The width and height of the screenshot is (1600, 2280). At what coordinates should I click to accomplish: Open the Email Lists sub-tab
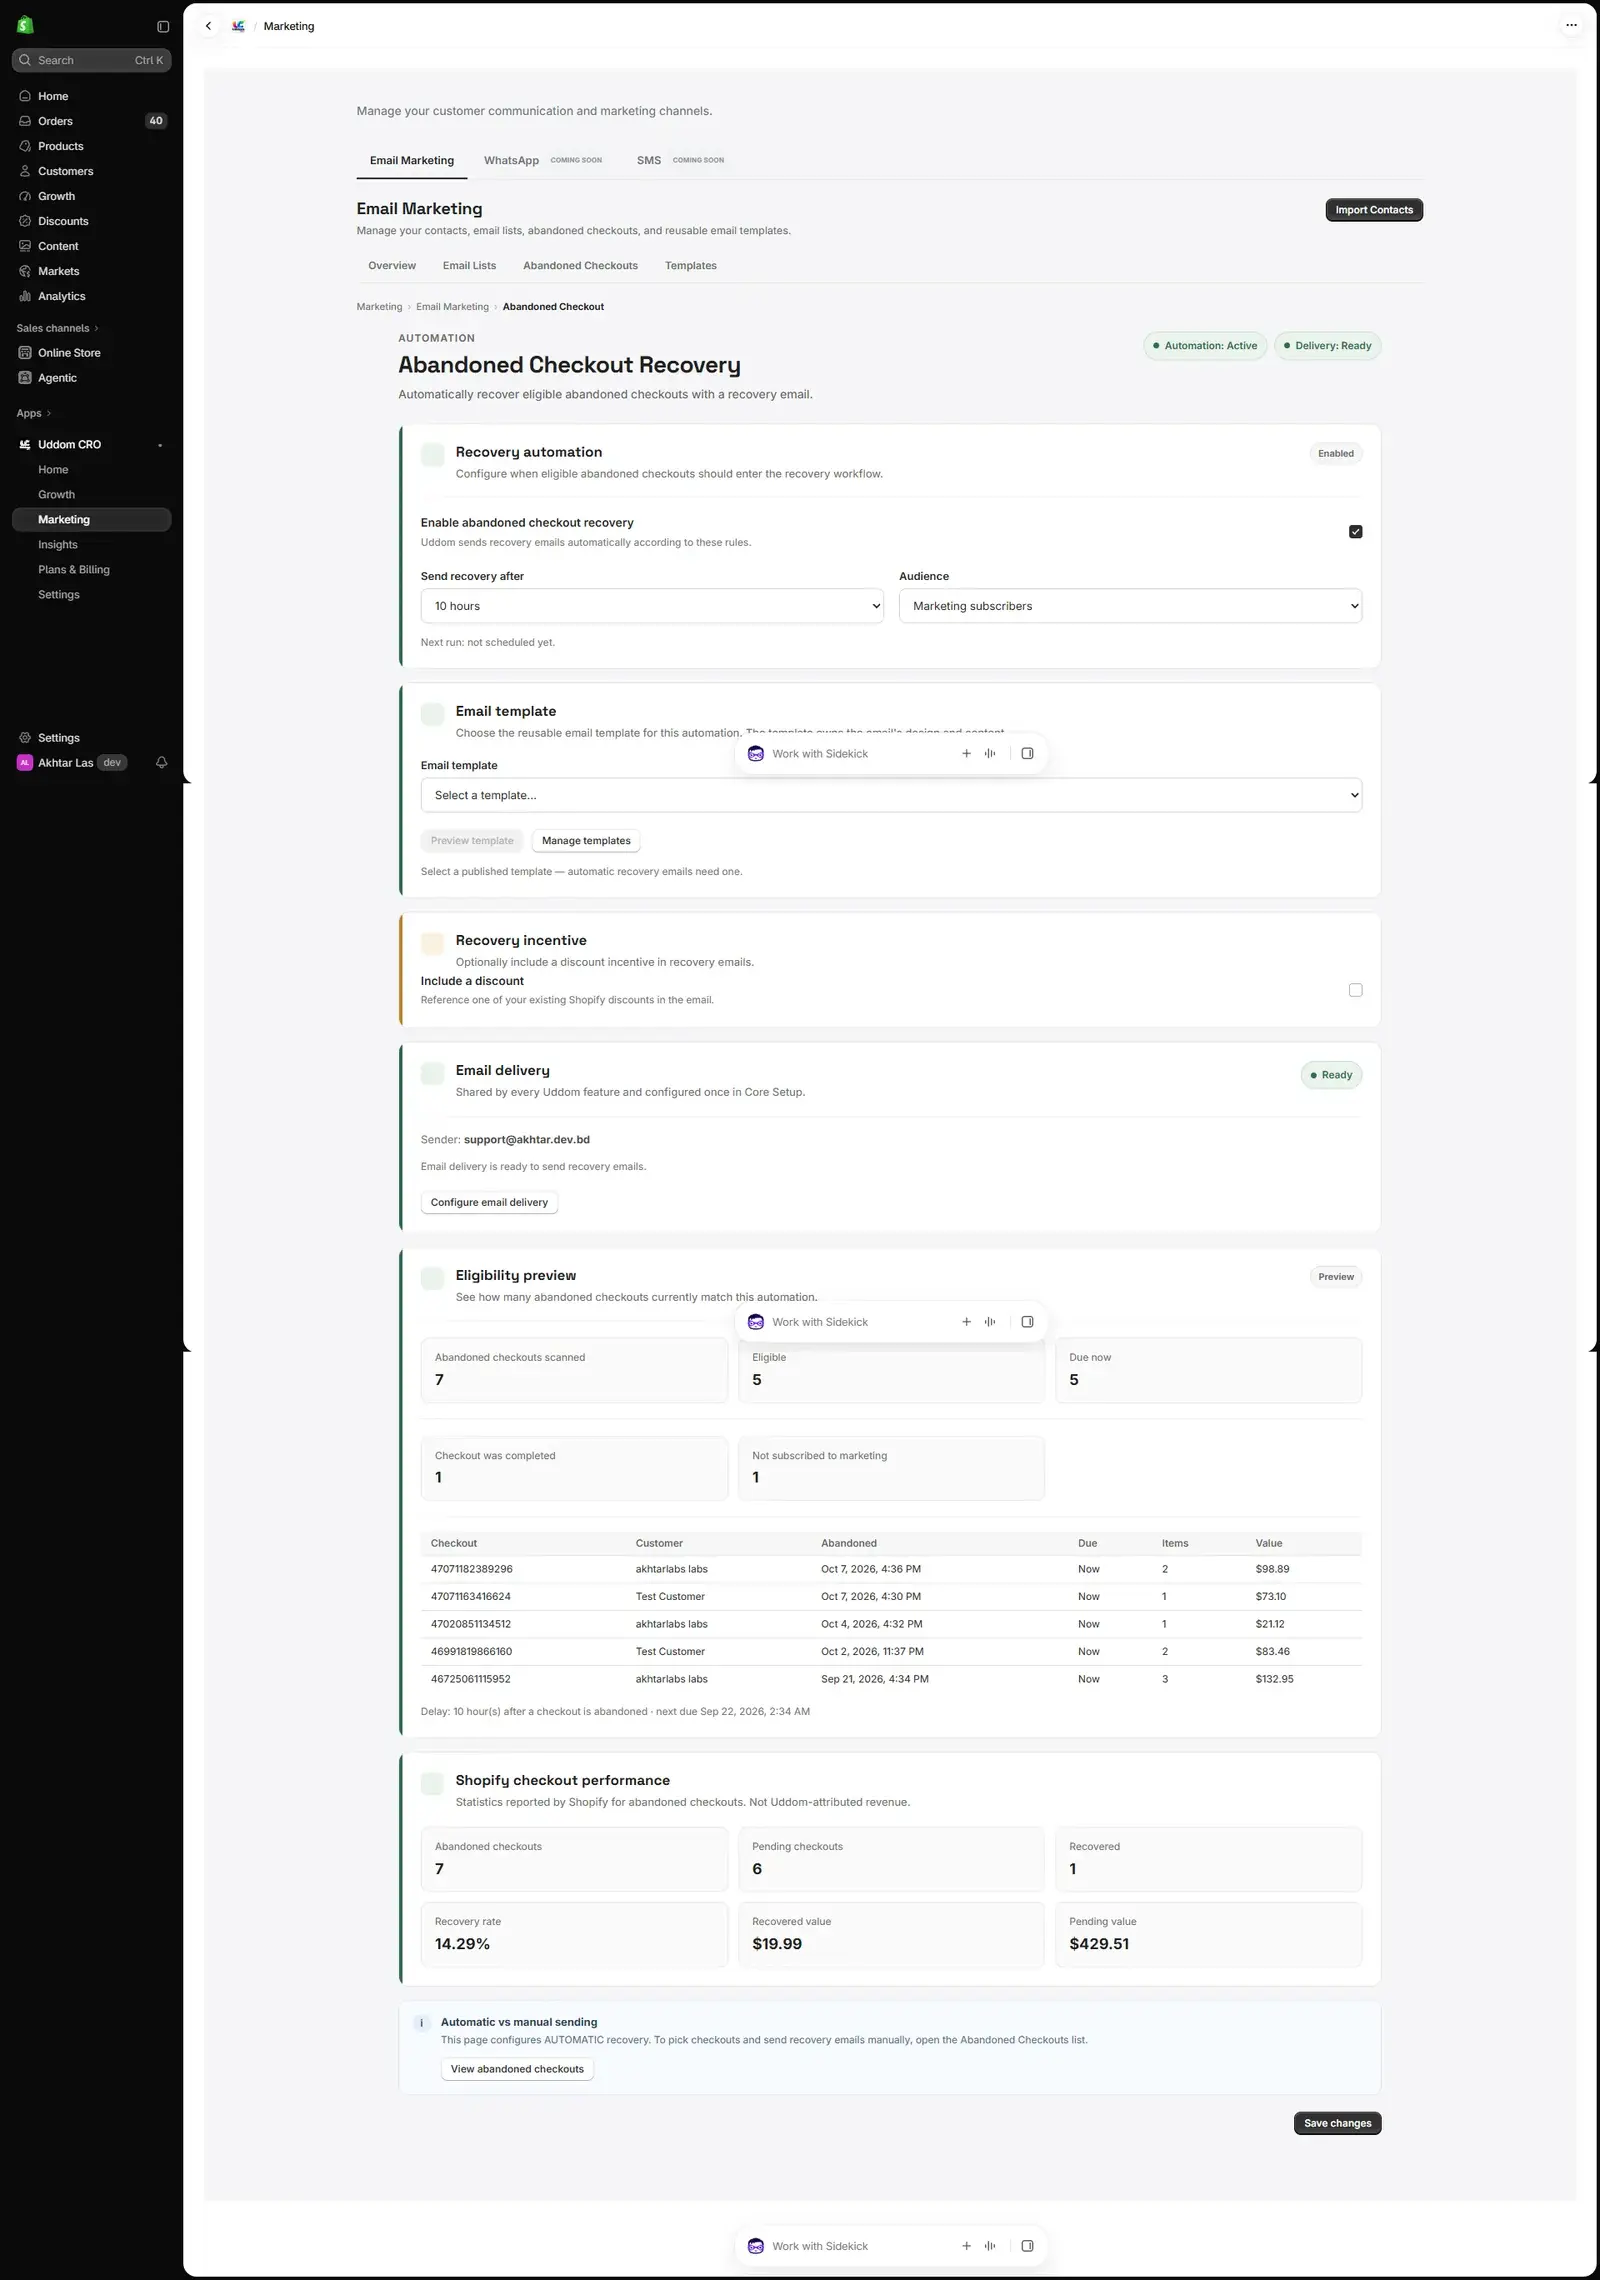(x=469, y=266)
